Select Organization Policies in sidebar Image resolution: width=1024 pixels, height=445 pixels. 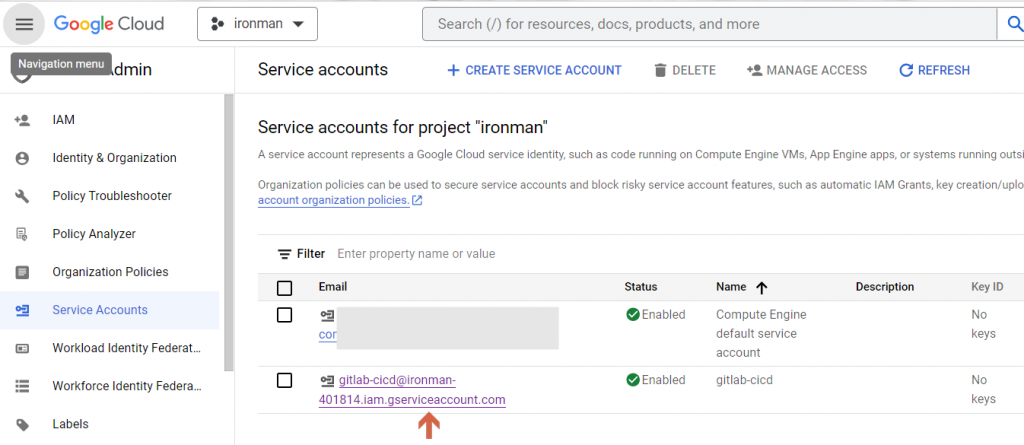[110, 272]
